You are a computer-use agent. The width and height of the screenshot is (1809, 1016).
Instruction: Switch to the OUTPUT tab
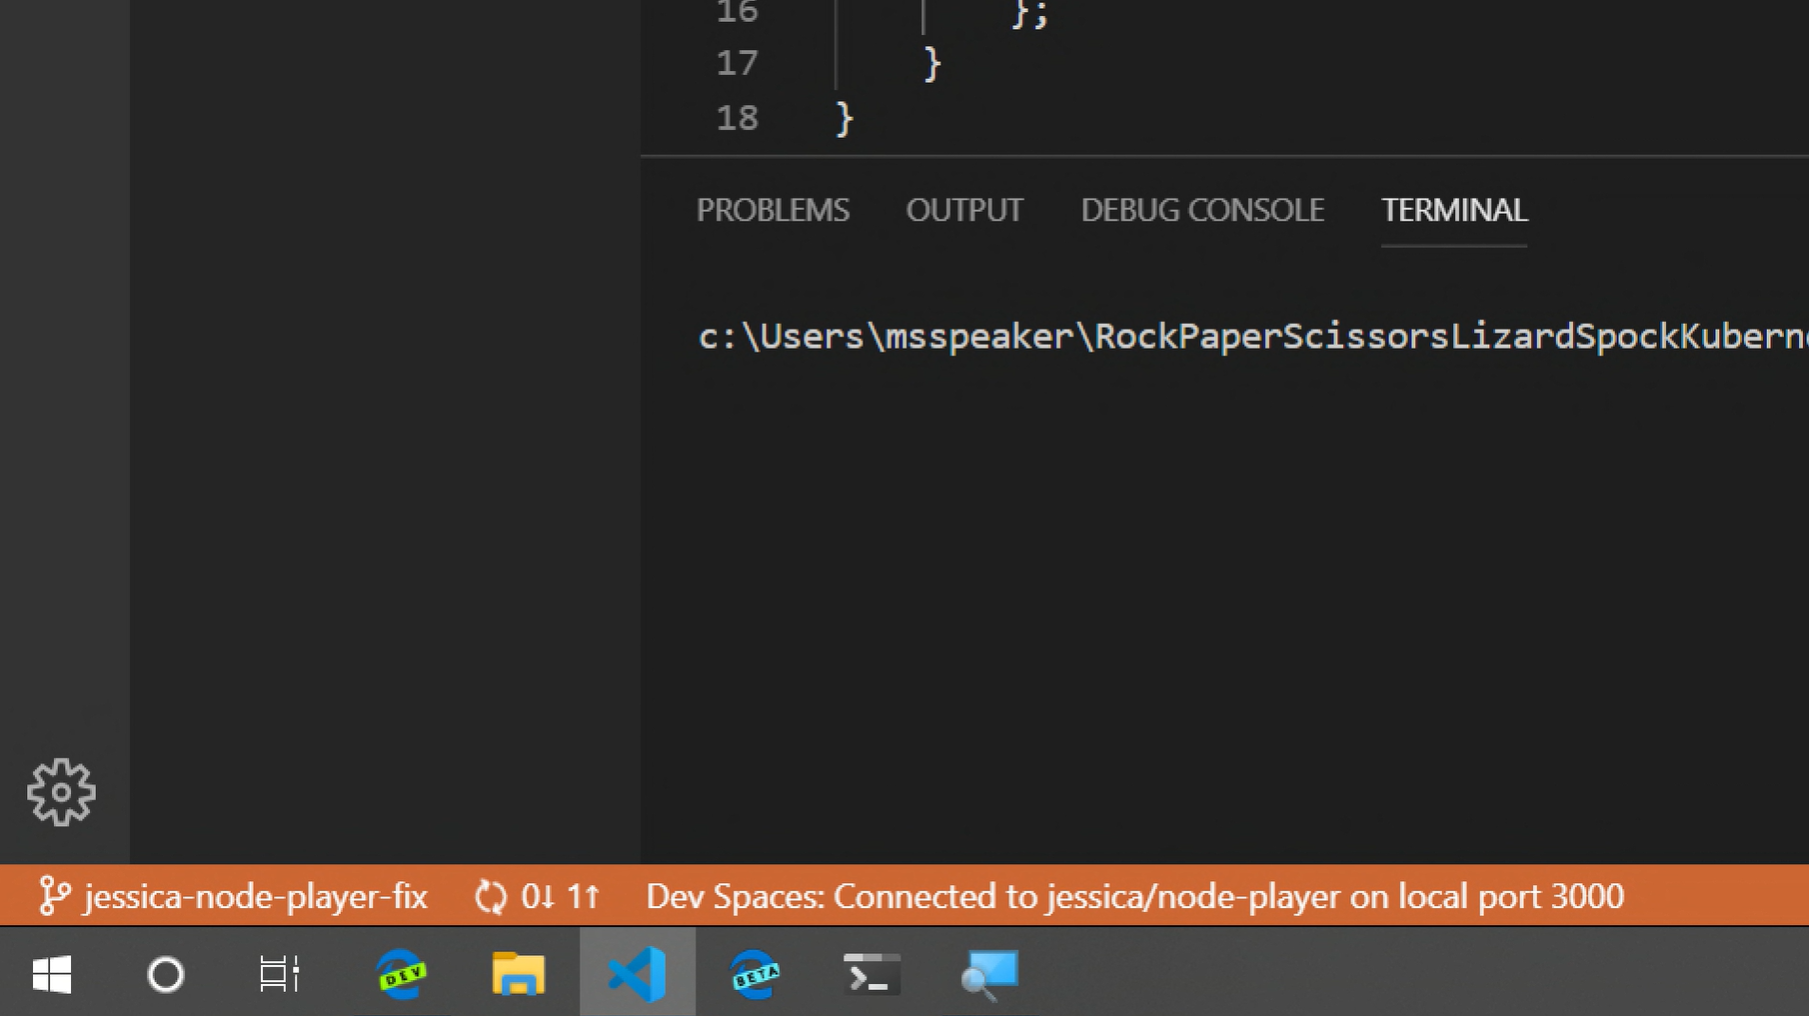(x=964, y=210)
